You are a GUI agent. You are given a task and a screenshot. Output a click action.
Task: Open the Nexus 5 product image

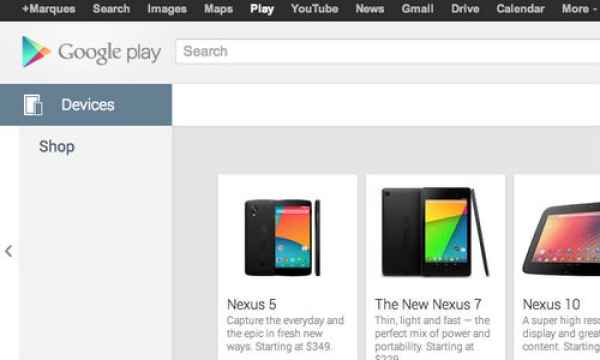[282, 237]
